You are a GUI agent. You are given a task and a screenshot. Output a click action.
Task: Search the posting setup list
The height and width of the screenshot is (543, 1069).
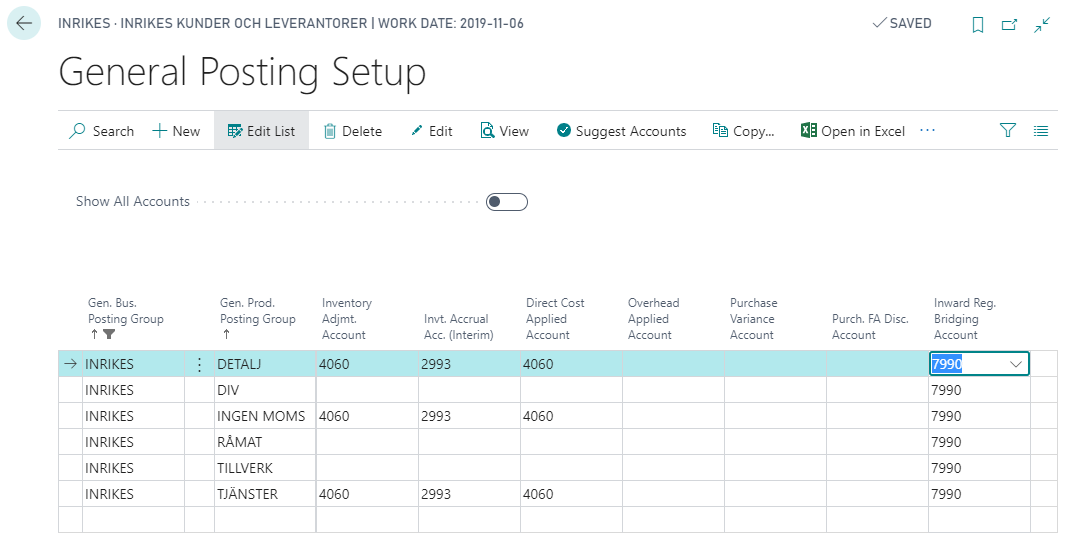click(101, 131)
